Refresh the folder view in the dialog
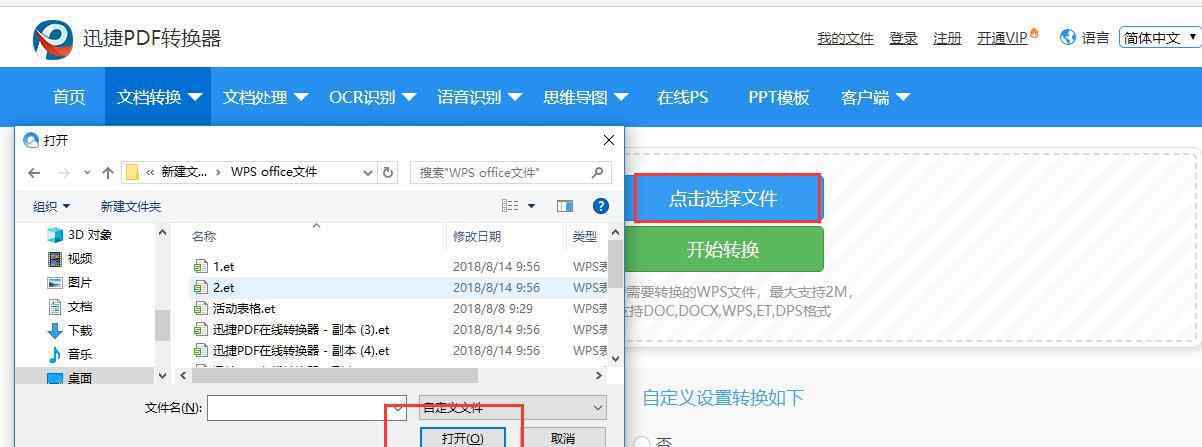This screenshot has height=447, width=1202. click(389, 172)
